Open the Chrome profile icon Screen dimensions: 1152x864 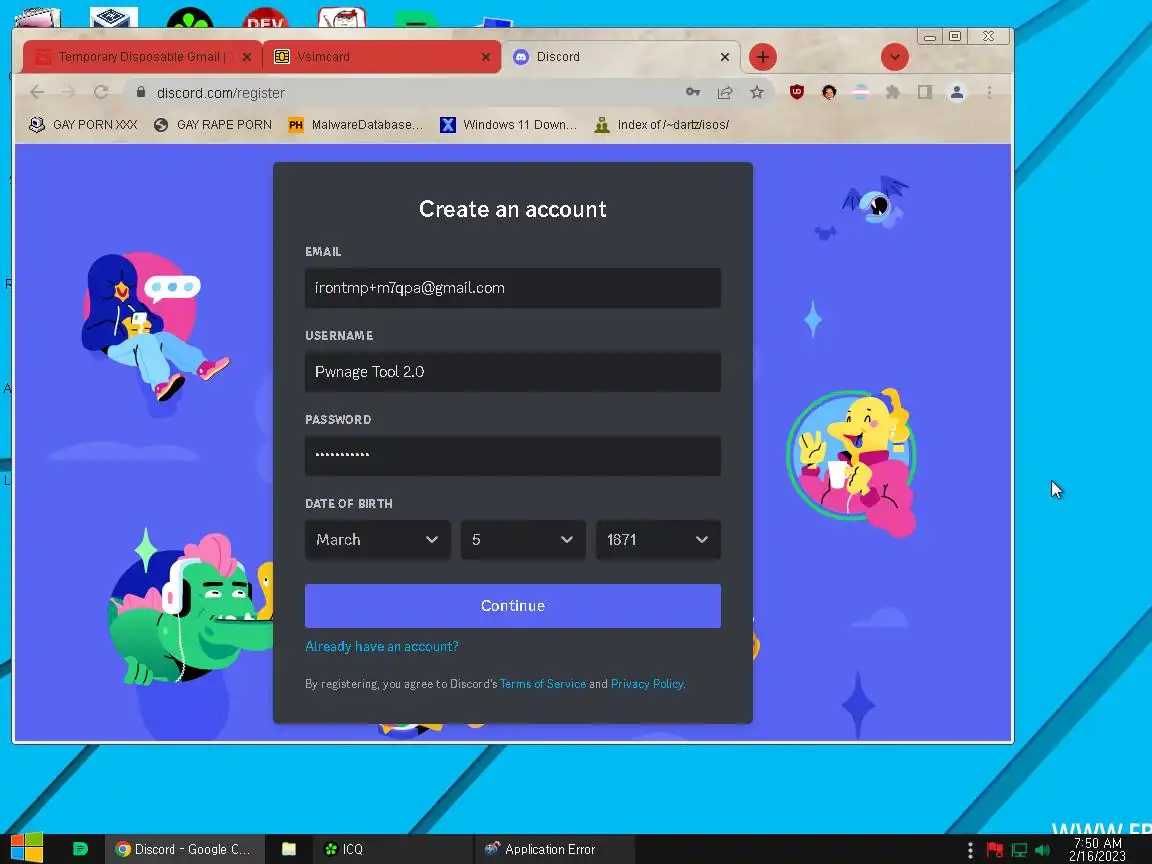(x=957, y=93)
